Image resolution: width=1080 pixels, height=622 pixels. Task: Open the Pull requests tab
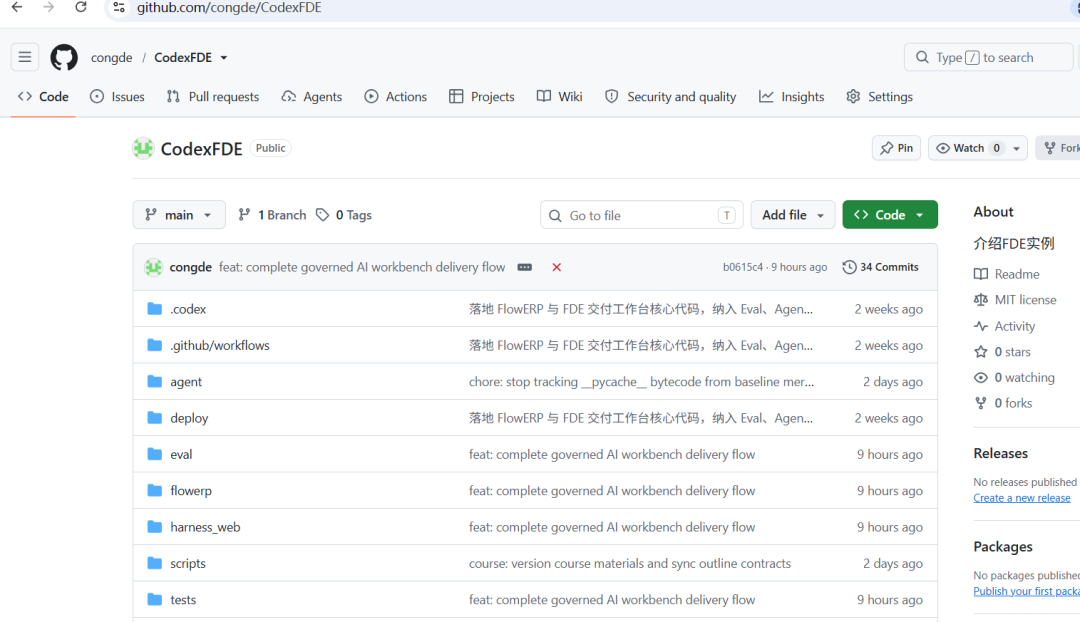213,96
